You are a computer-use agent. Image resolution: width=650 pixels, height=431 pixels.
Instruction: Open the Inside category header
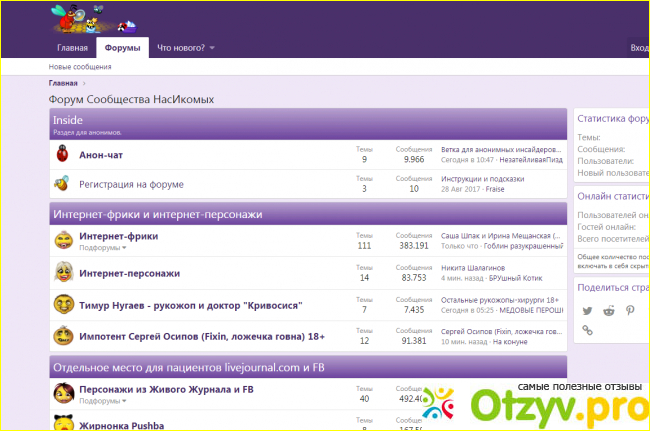tap(68, 120)
